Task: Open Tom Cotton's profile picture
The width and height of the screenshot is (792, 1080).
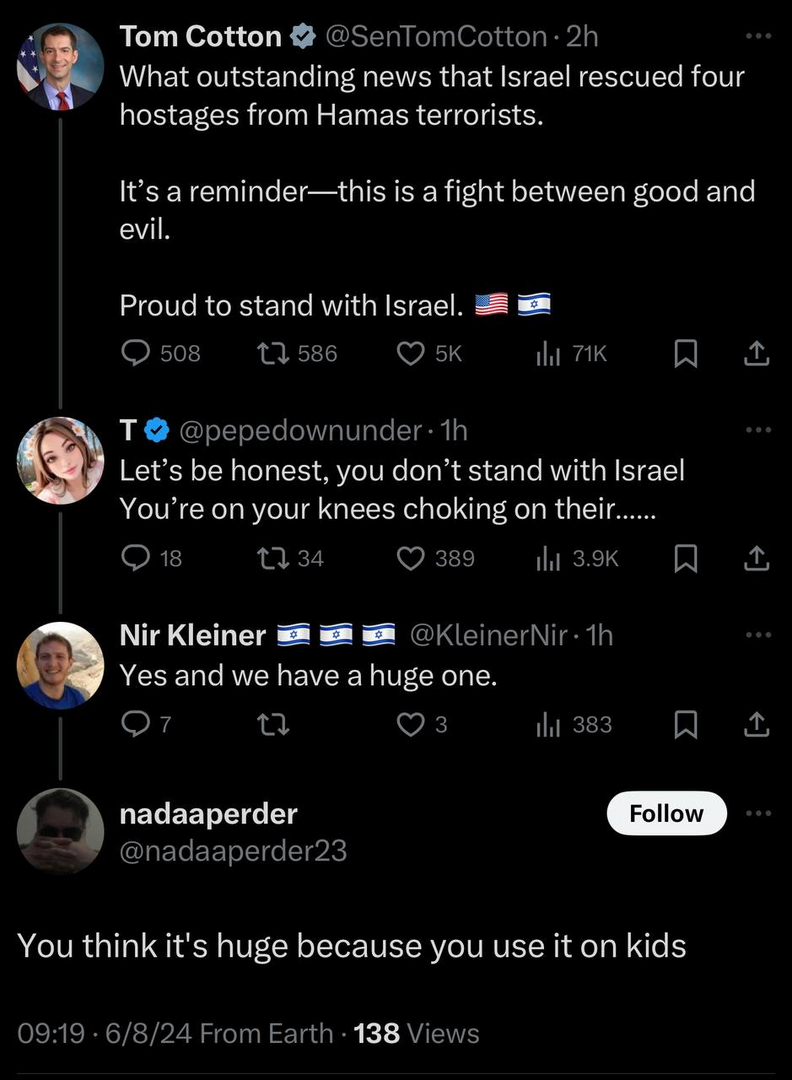Action: coord(60,67)
